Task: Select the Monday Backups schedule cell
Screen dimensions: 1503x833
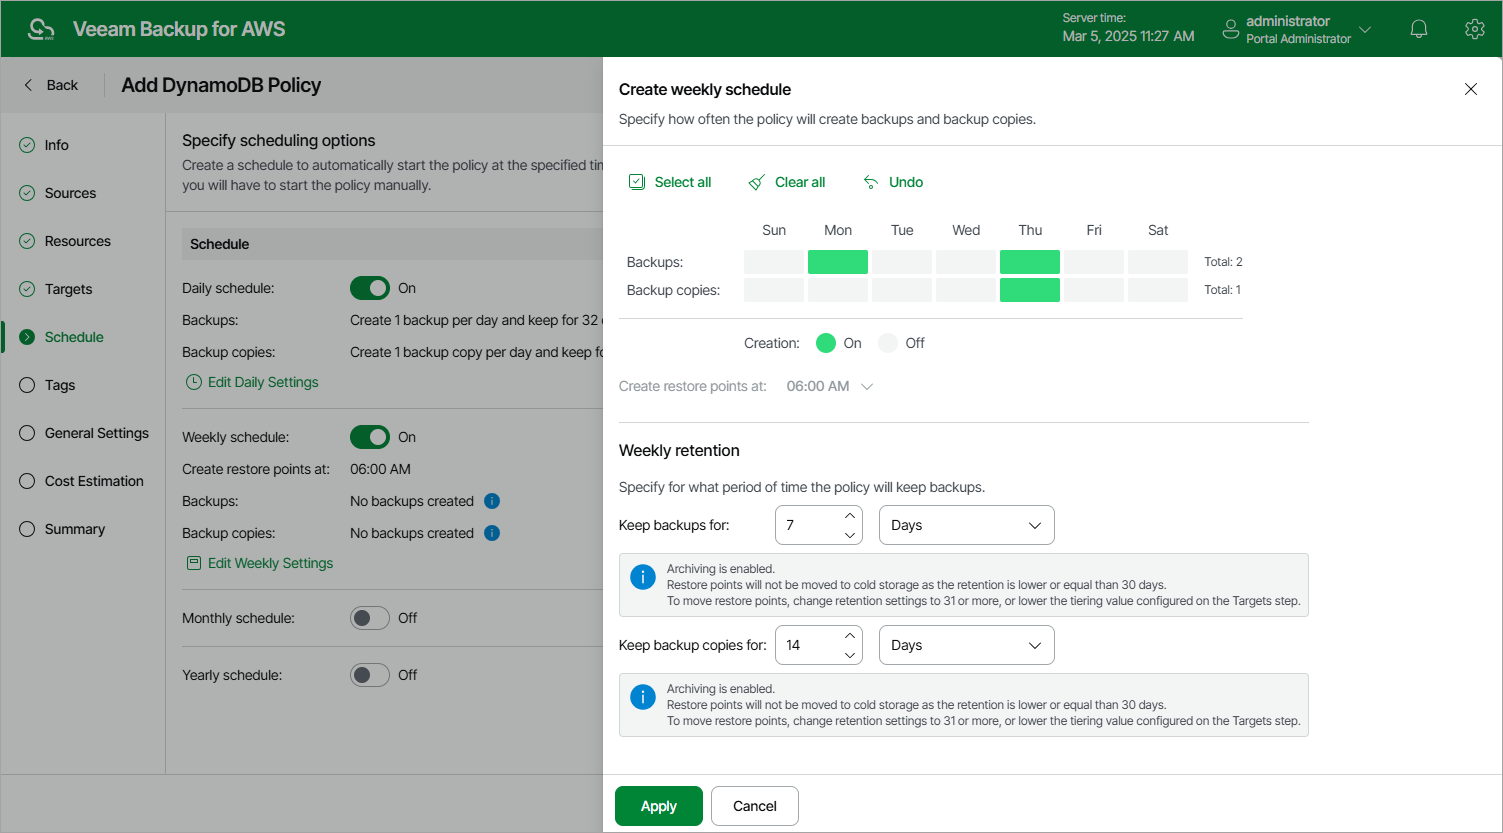Action: pos(838,262)
